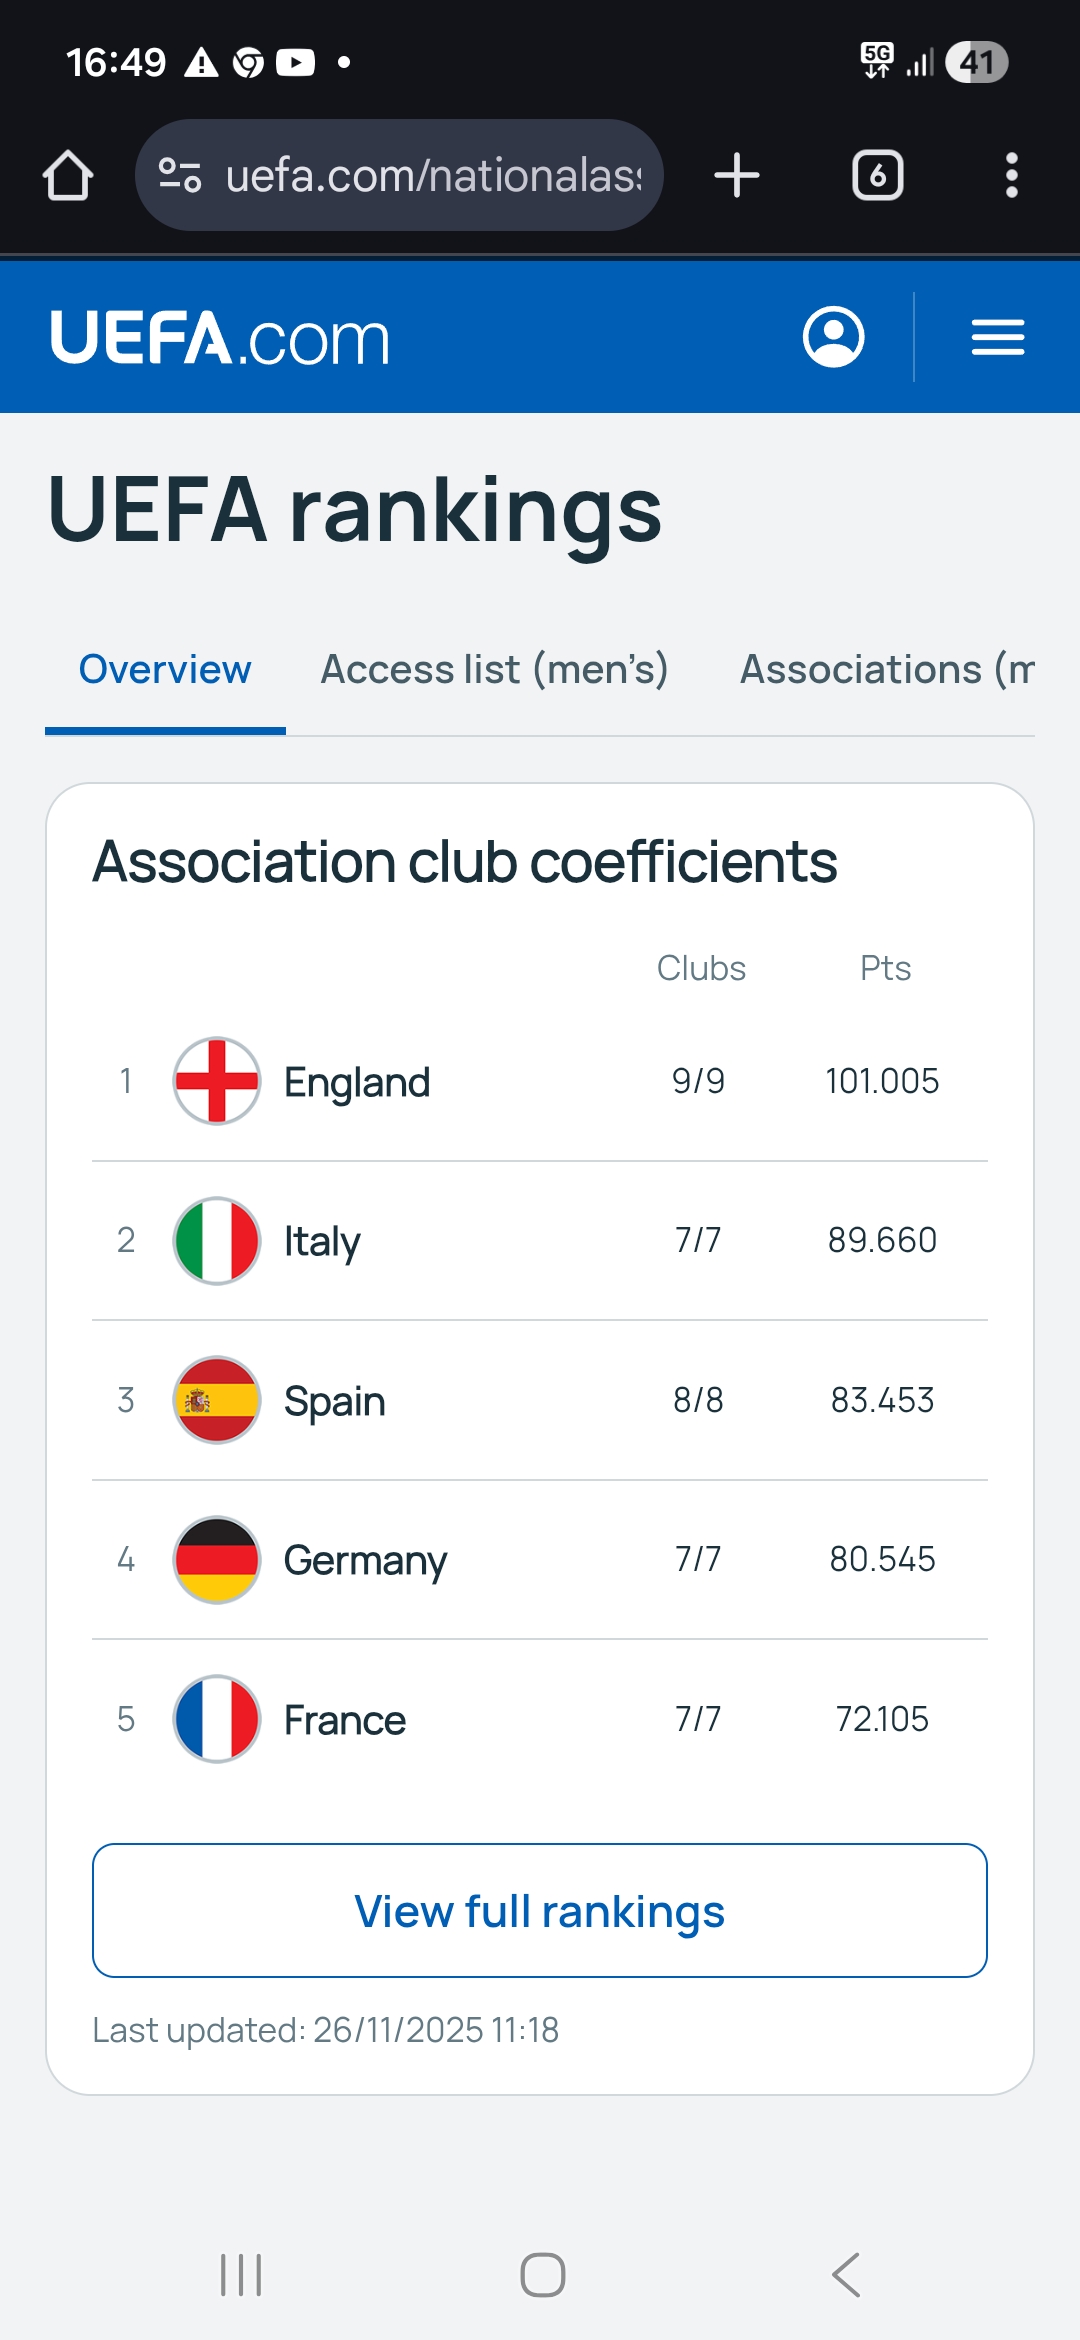The image size is (1080, 2340).
Task: Open a new tab with plus icon
Action: [x=737, y=176]
